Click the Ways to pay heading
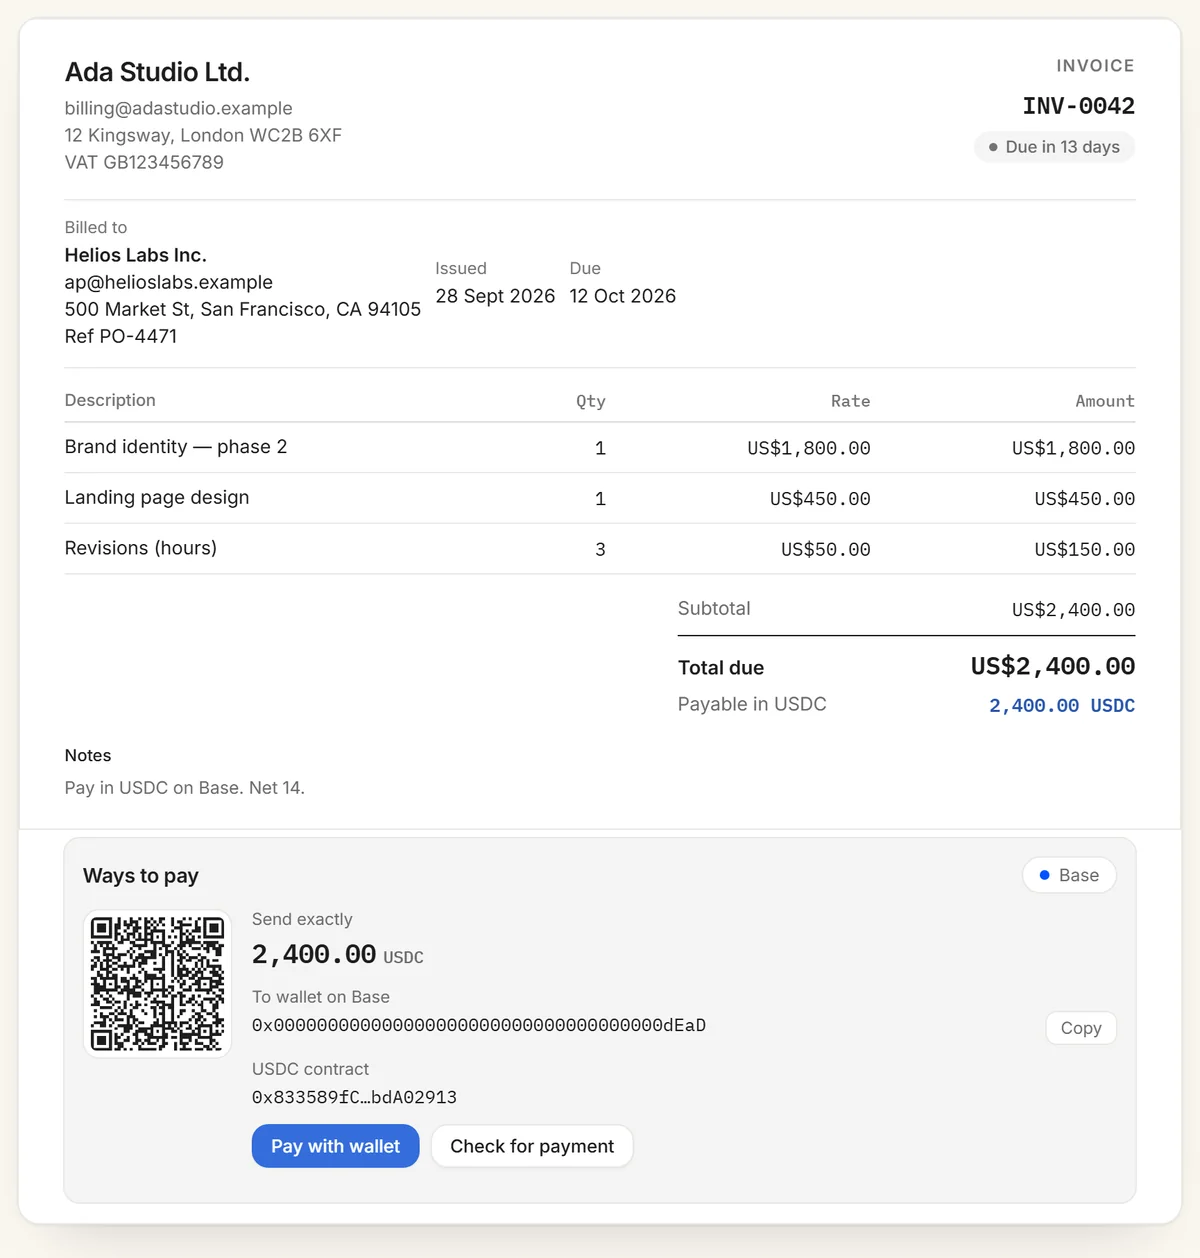Viewport: 1200px width, 1258px height. click(141, 876)
